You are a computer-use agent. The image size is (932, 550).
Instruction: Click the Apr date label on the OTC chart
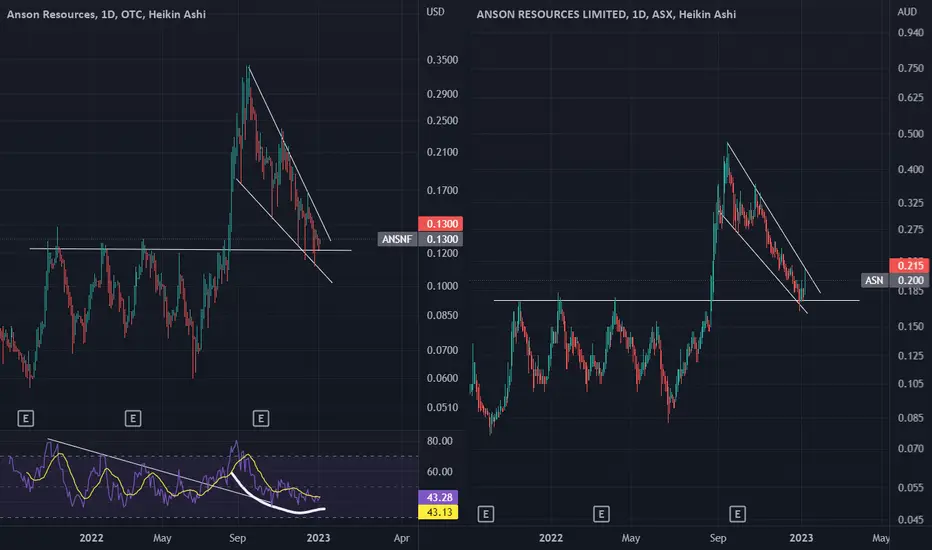pos(402,538)
